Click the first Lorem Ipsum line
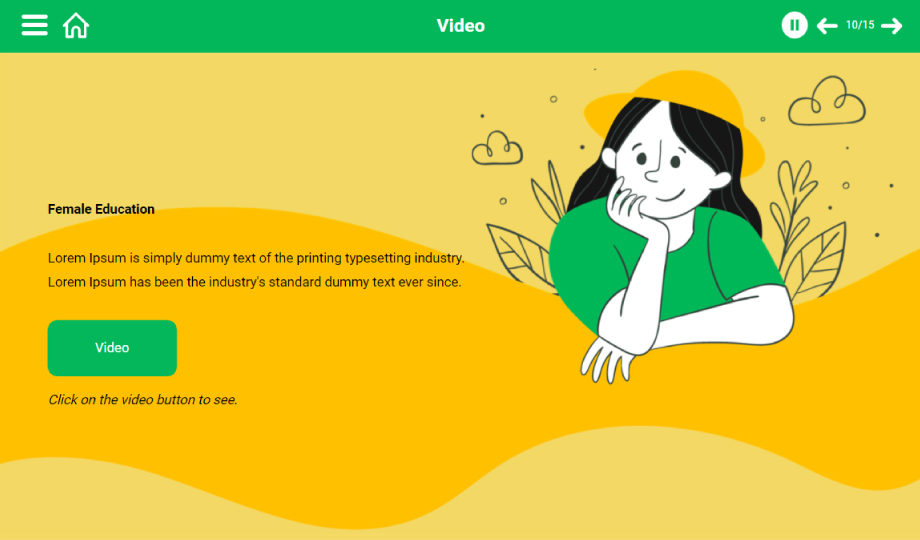Viewport: 920px width, 540px height. tap(256, 258)
